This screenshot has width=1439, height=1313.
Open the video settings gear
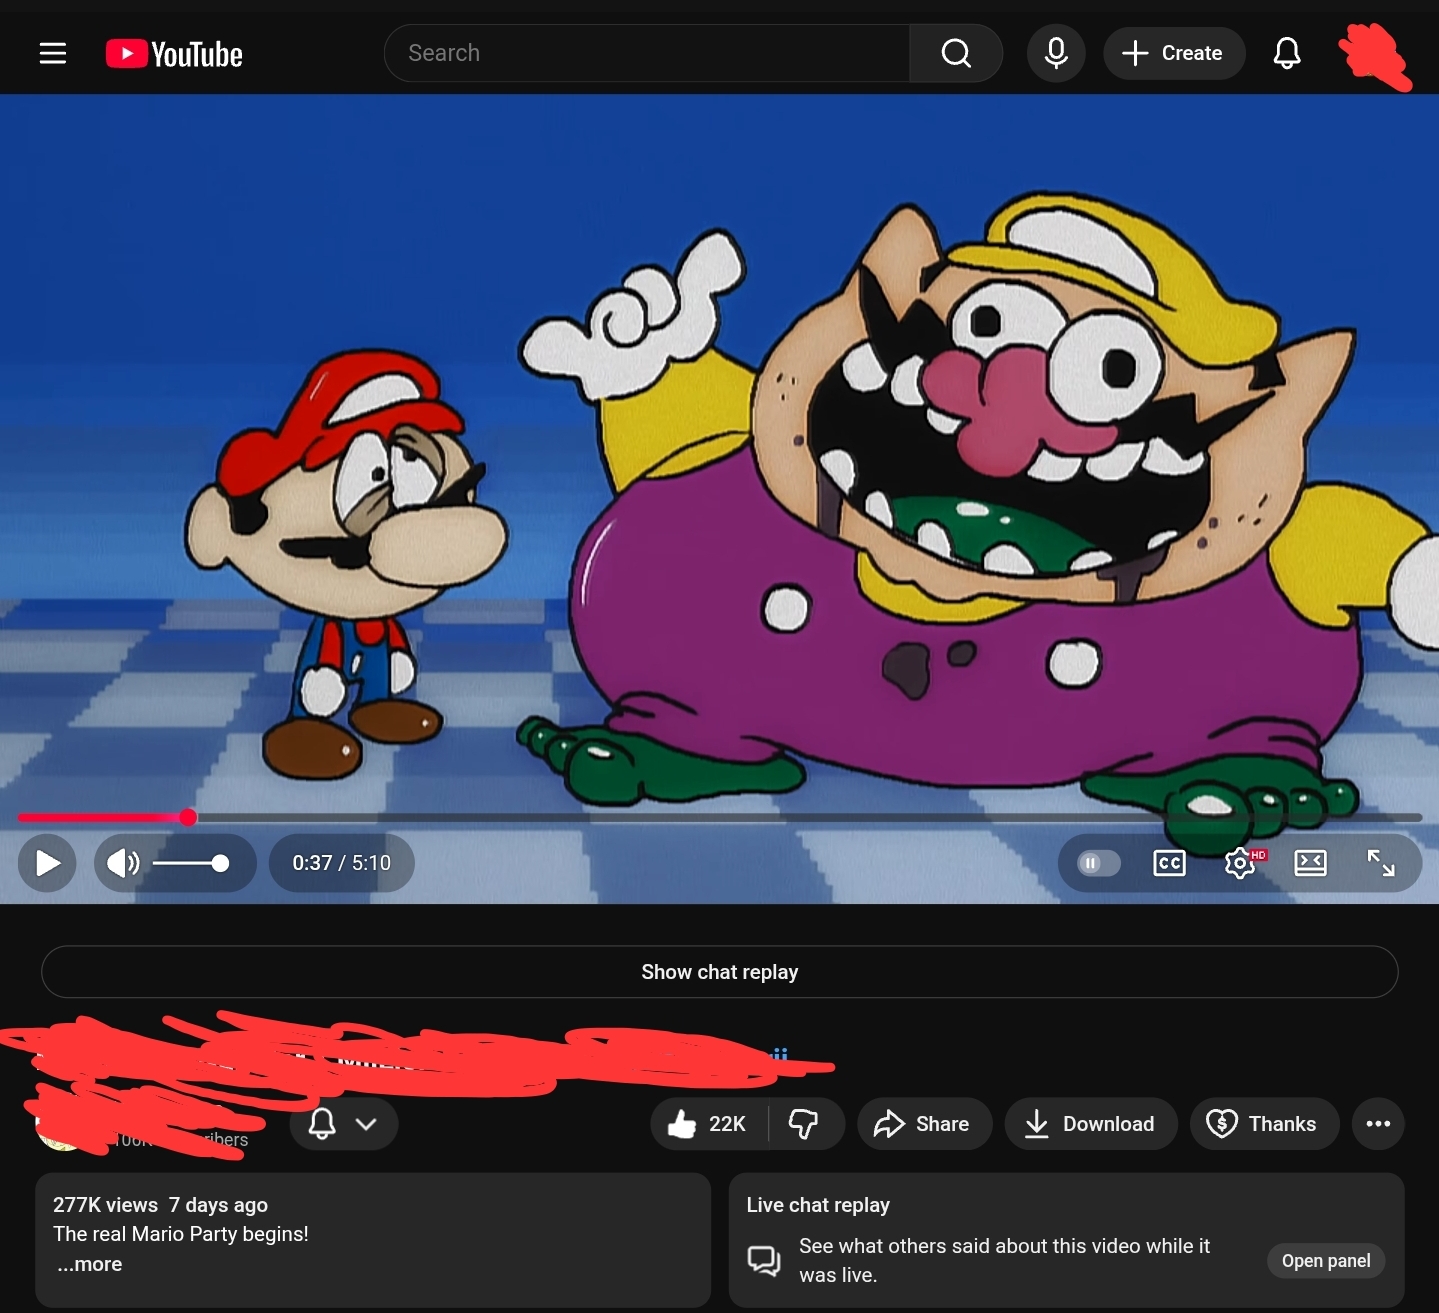1240,863
